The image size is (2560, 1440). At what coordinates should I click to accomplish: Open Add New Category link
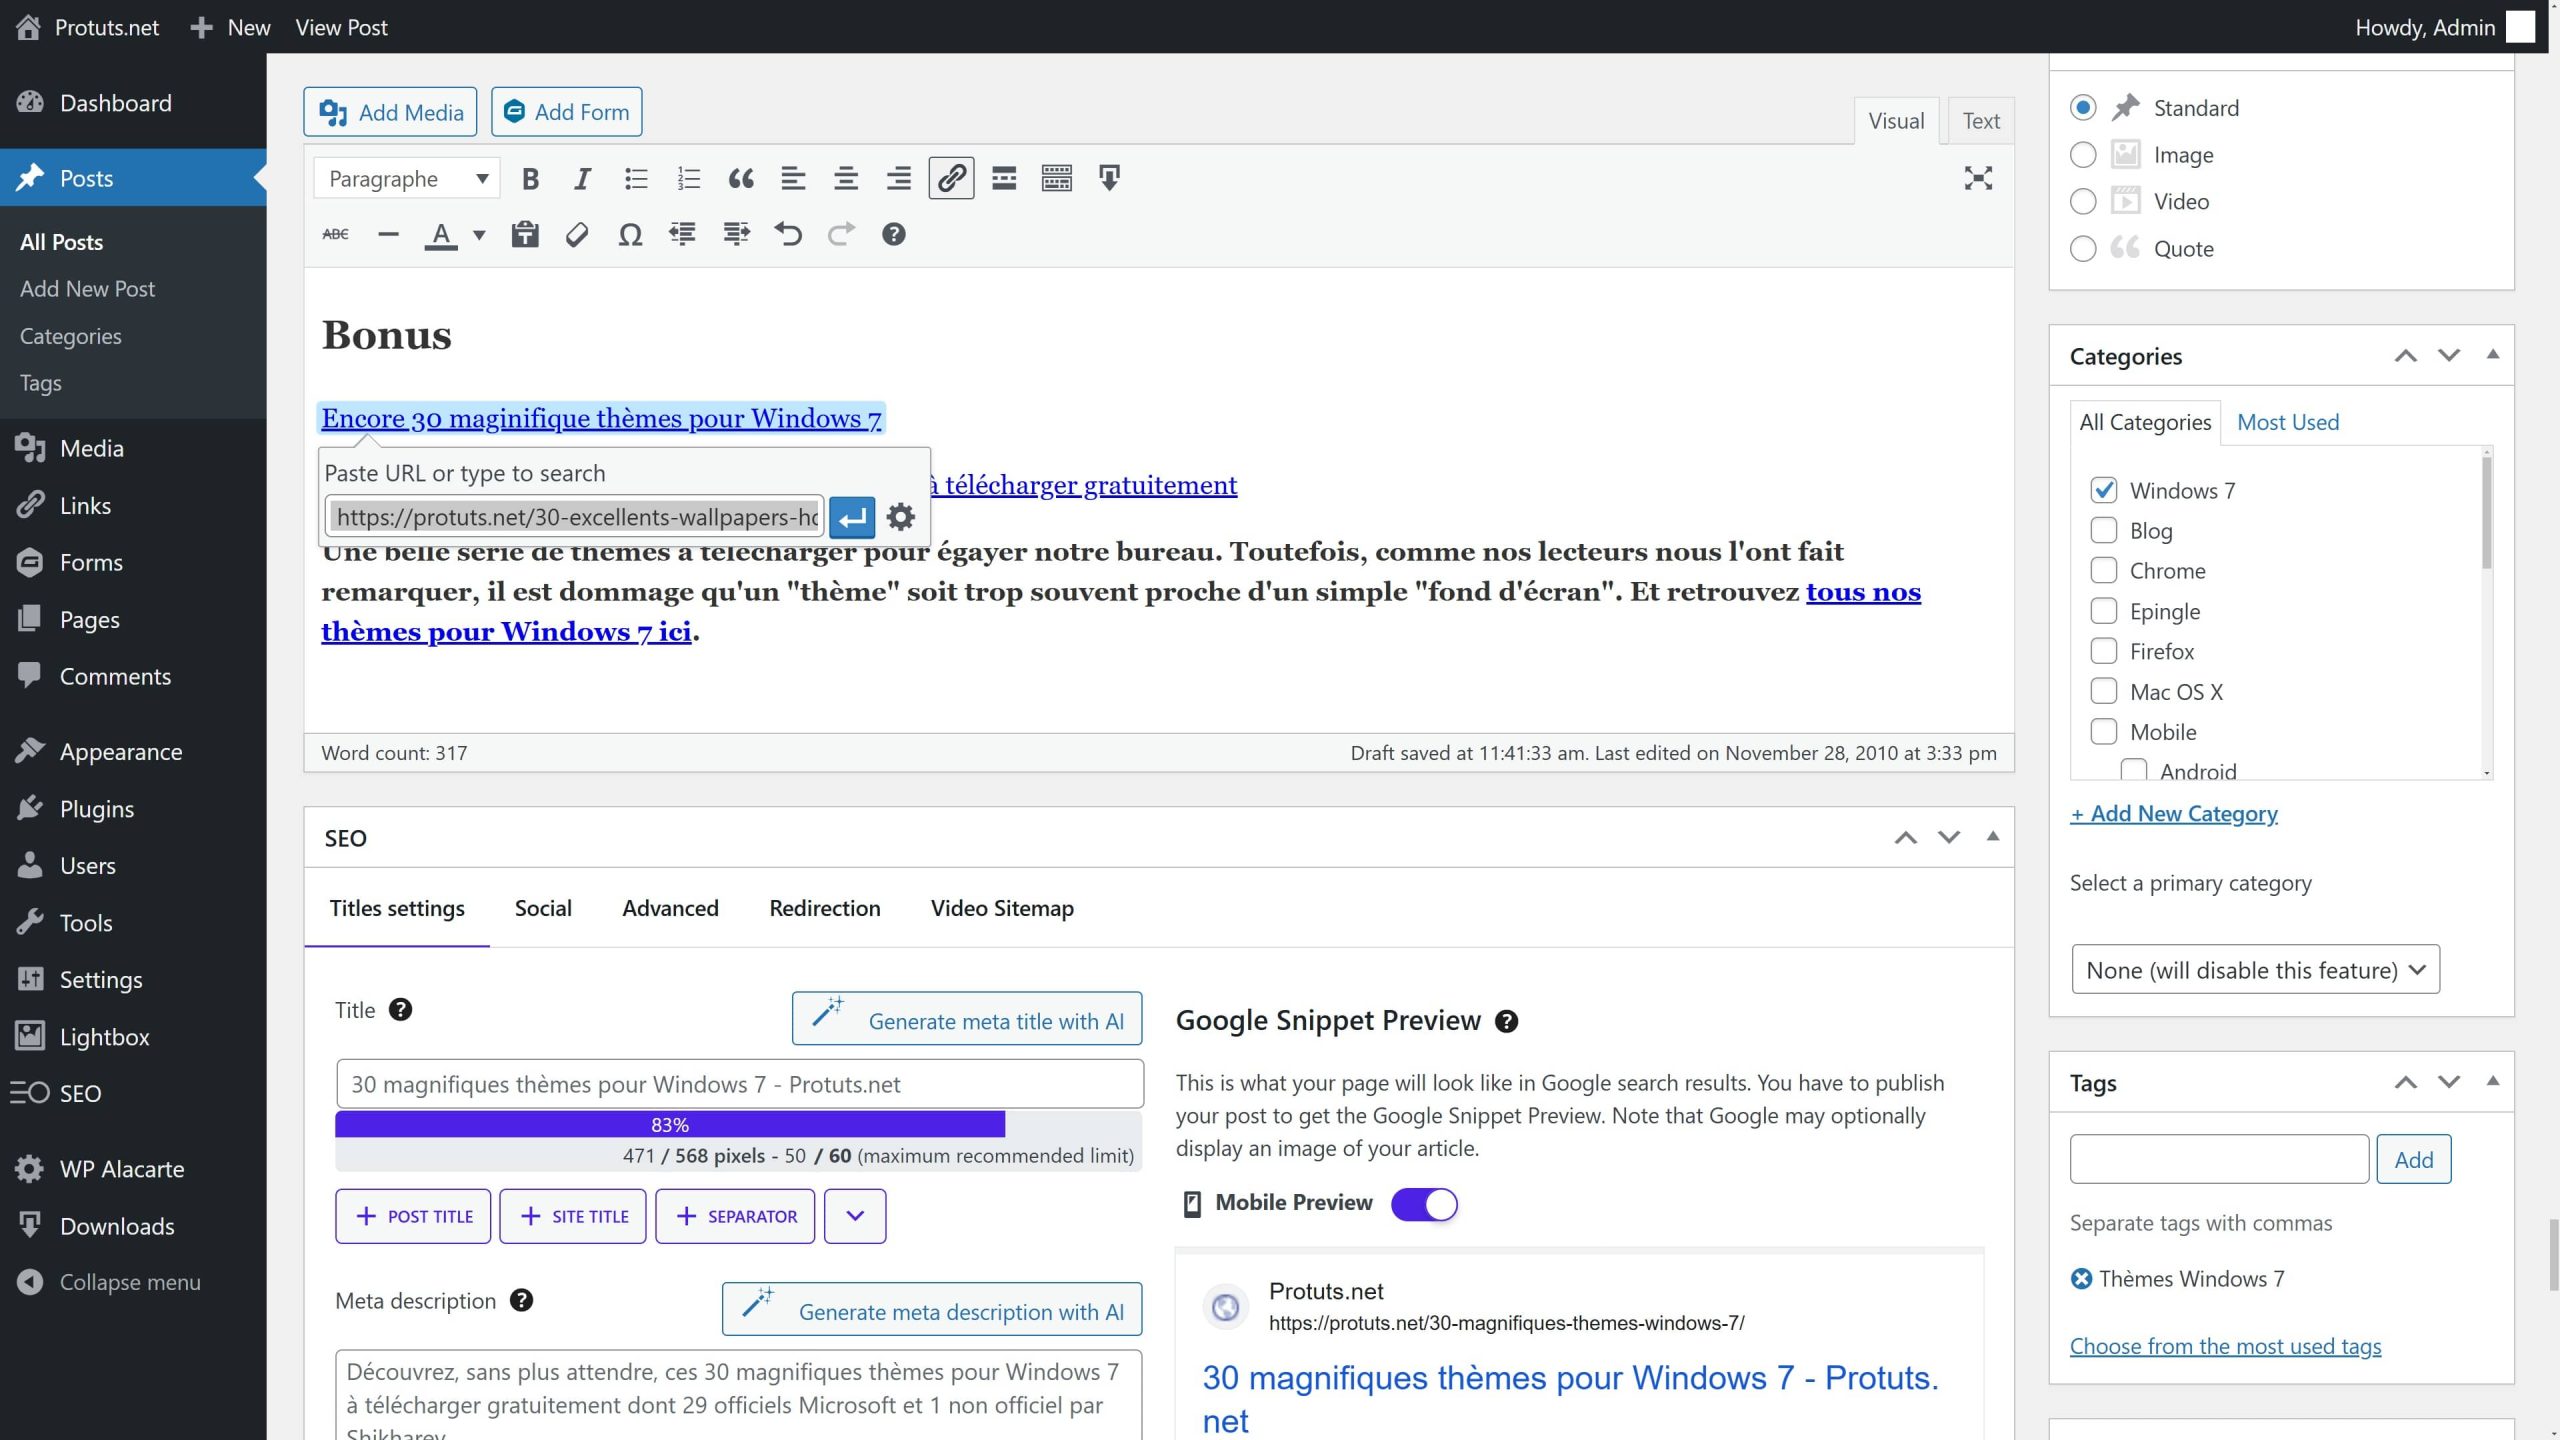click(x=2174, y=813)
